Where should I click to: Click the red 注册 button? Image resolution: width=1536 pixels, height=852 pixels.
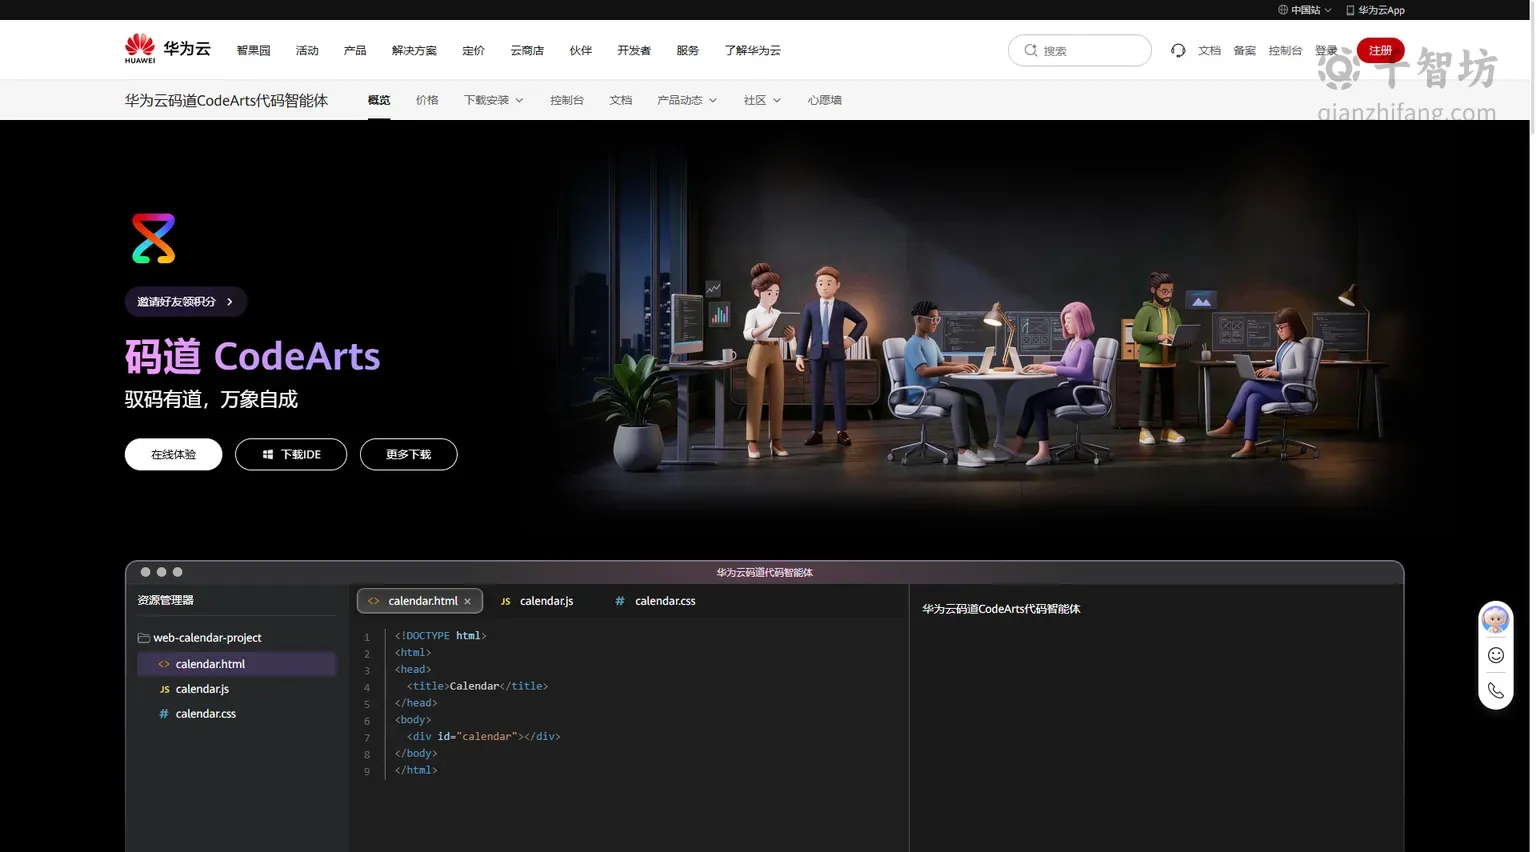click(x=1381, y=50)
